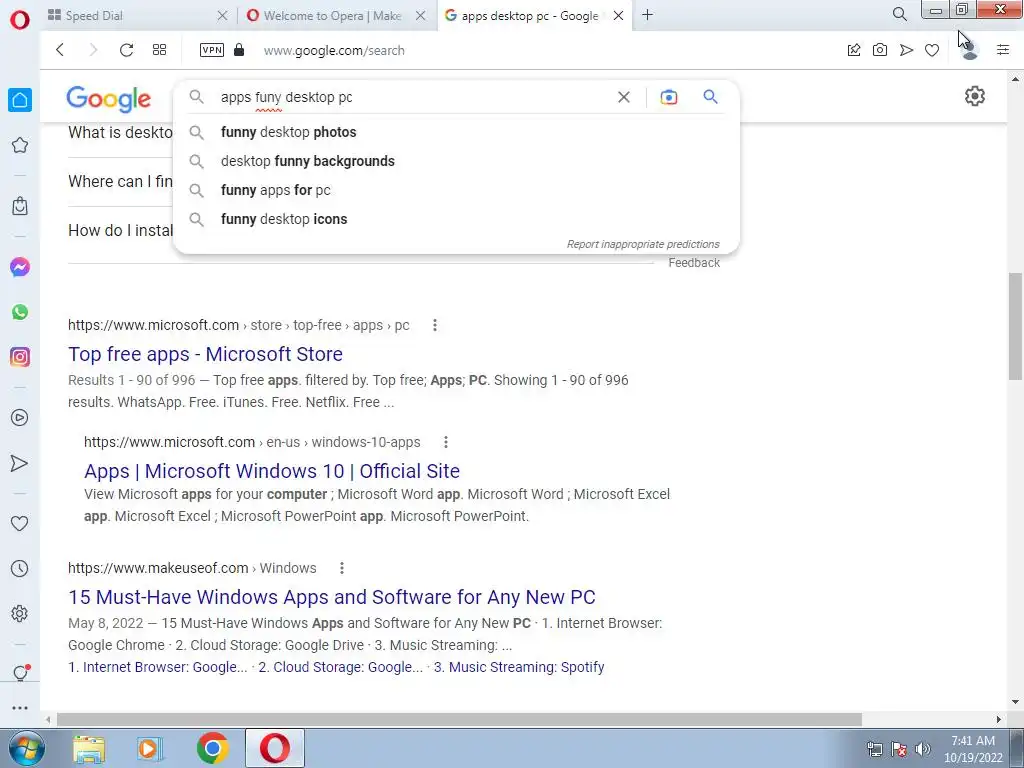Open the sidebar My Flow arrow icon
Screen dimensions: 1024x768
20,463
